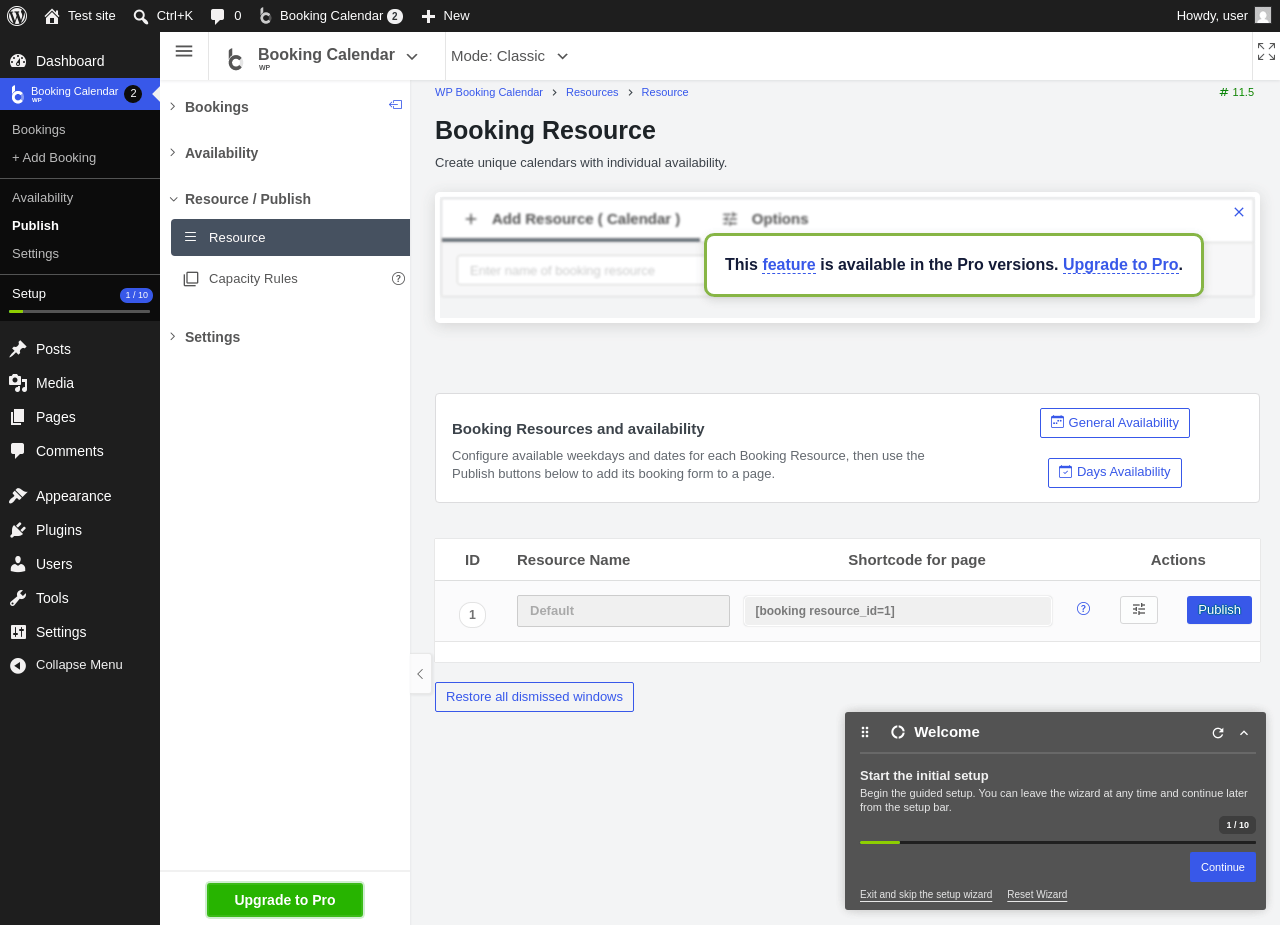Click the Welcome panel drag handle
1280x925 pixels.
pyautogui.click(x=865, y=732)
